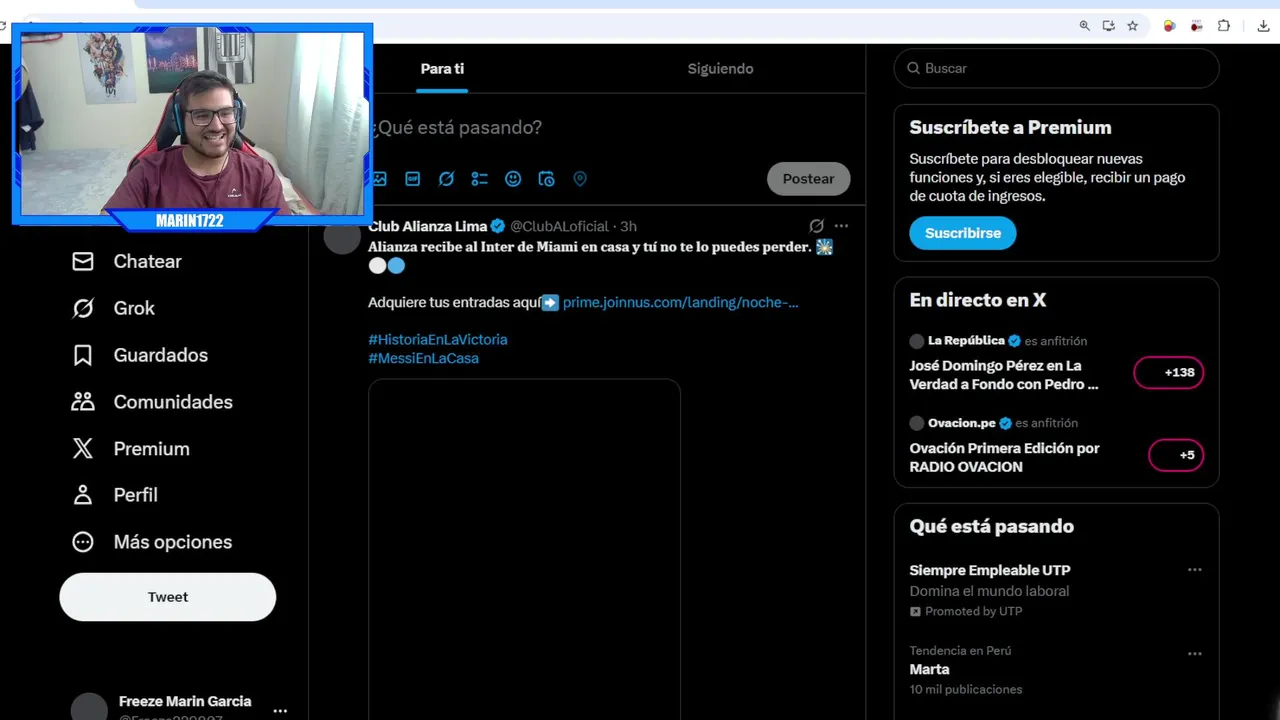Open Guardados bookmarks

point(140,355)
